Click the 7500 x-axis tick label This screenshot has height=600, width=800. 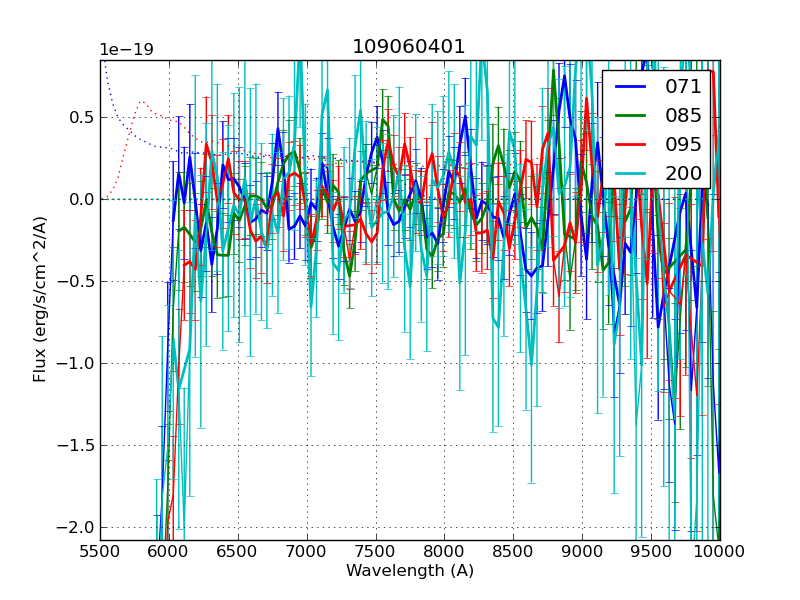376,551
